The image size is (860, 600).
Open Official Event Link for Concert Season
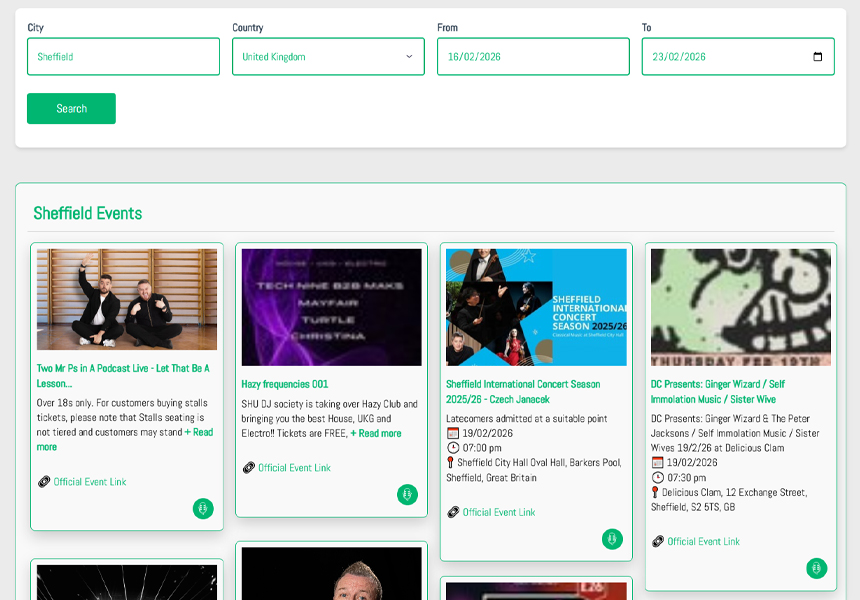point(498,512)
